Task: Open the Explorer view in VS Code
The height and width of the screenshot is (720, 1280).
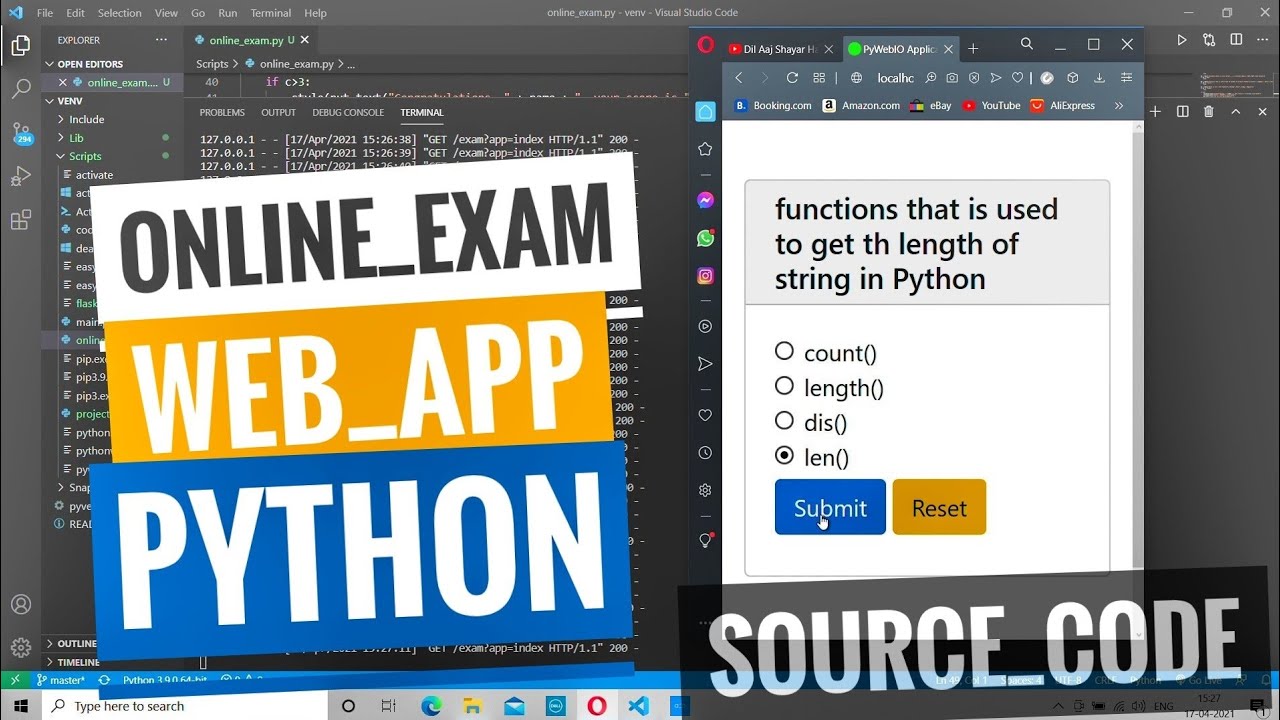Action: pyautogui.click(x=21, y=45)
